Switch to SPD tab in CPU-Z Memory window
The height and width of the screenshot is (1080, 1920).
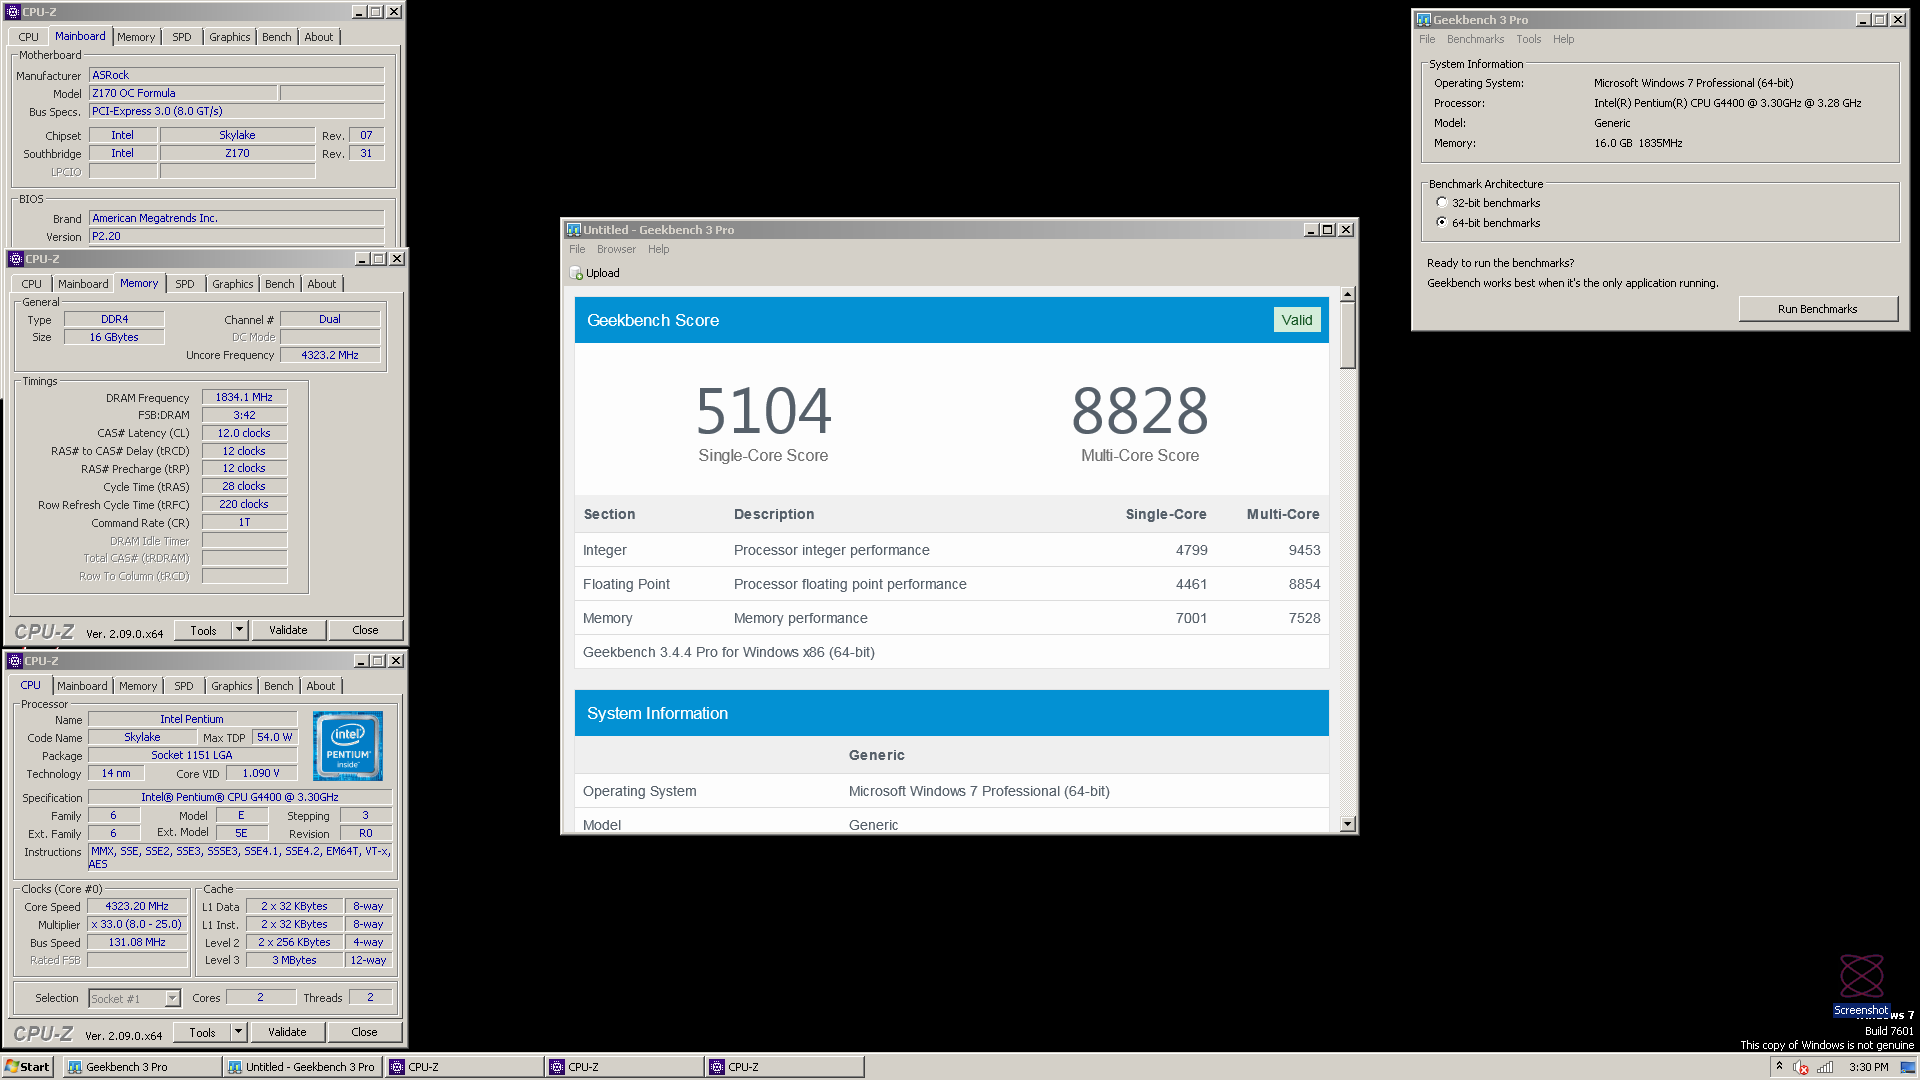click(185, 284)
